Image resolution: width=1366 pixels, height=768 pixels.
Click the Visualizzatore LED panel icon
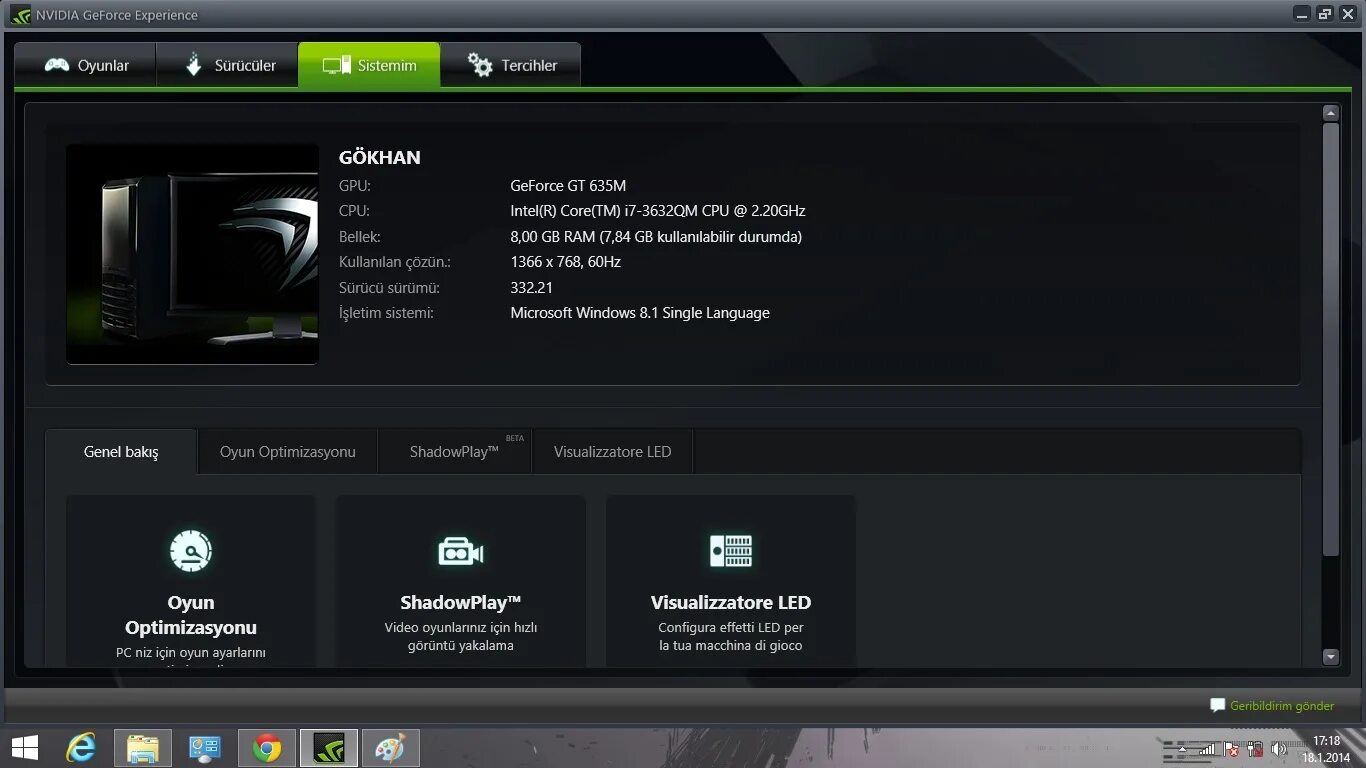(731, 551)
